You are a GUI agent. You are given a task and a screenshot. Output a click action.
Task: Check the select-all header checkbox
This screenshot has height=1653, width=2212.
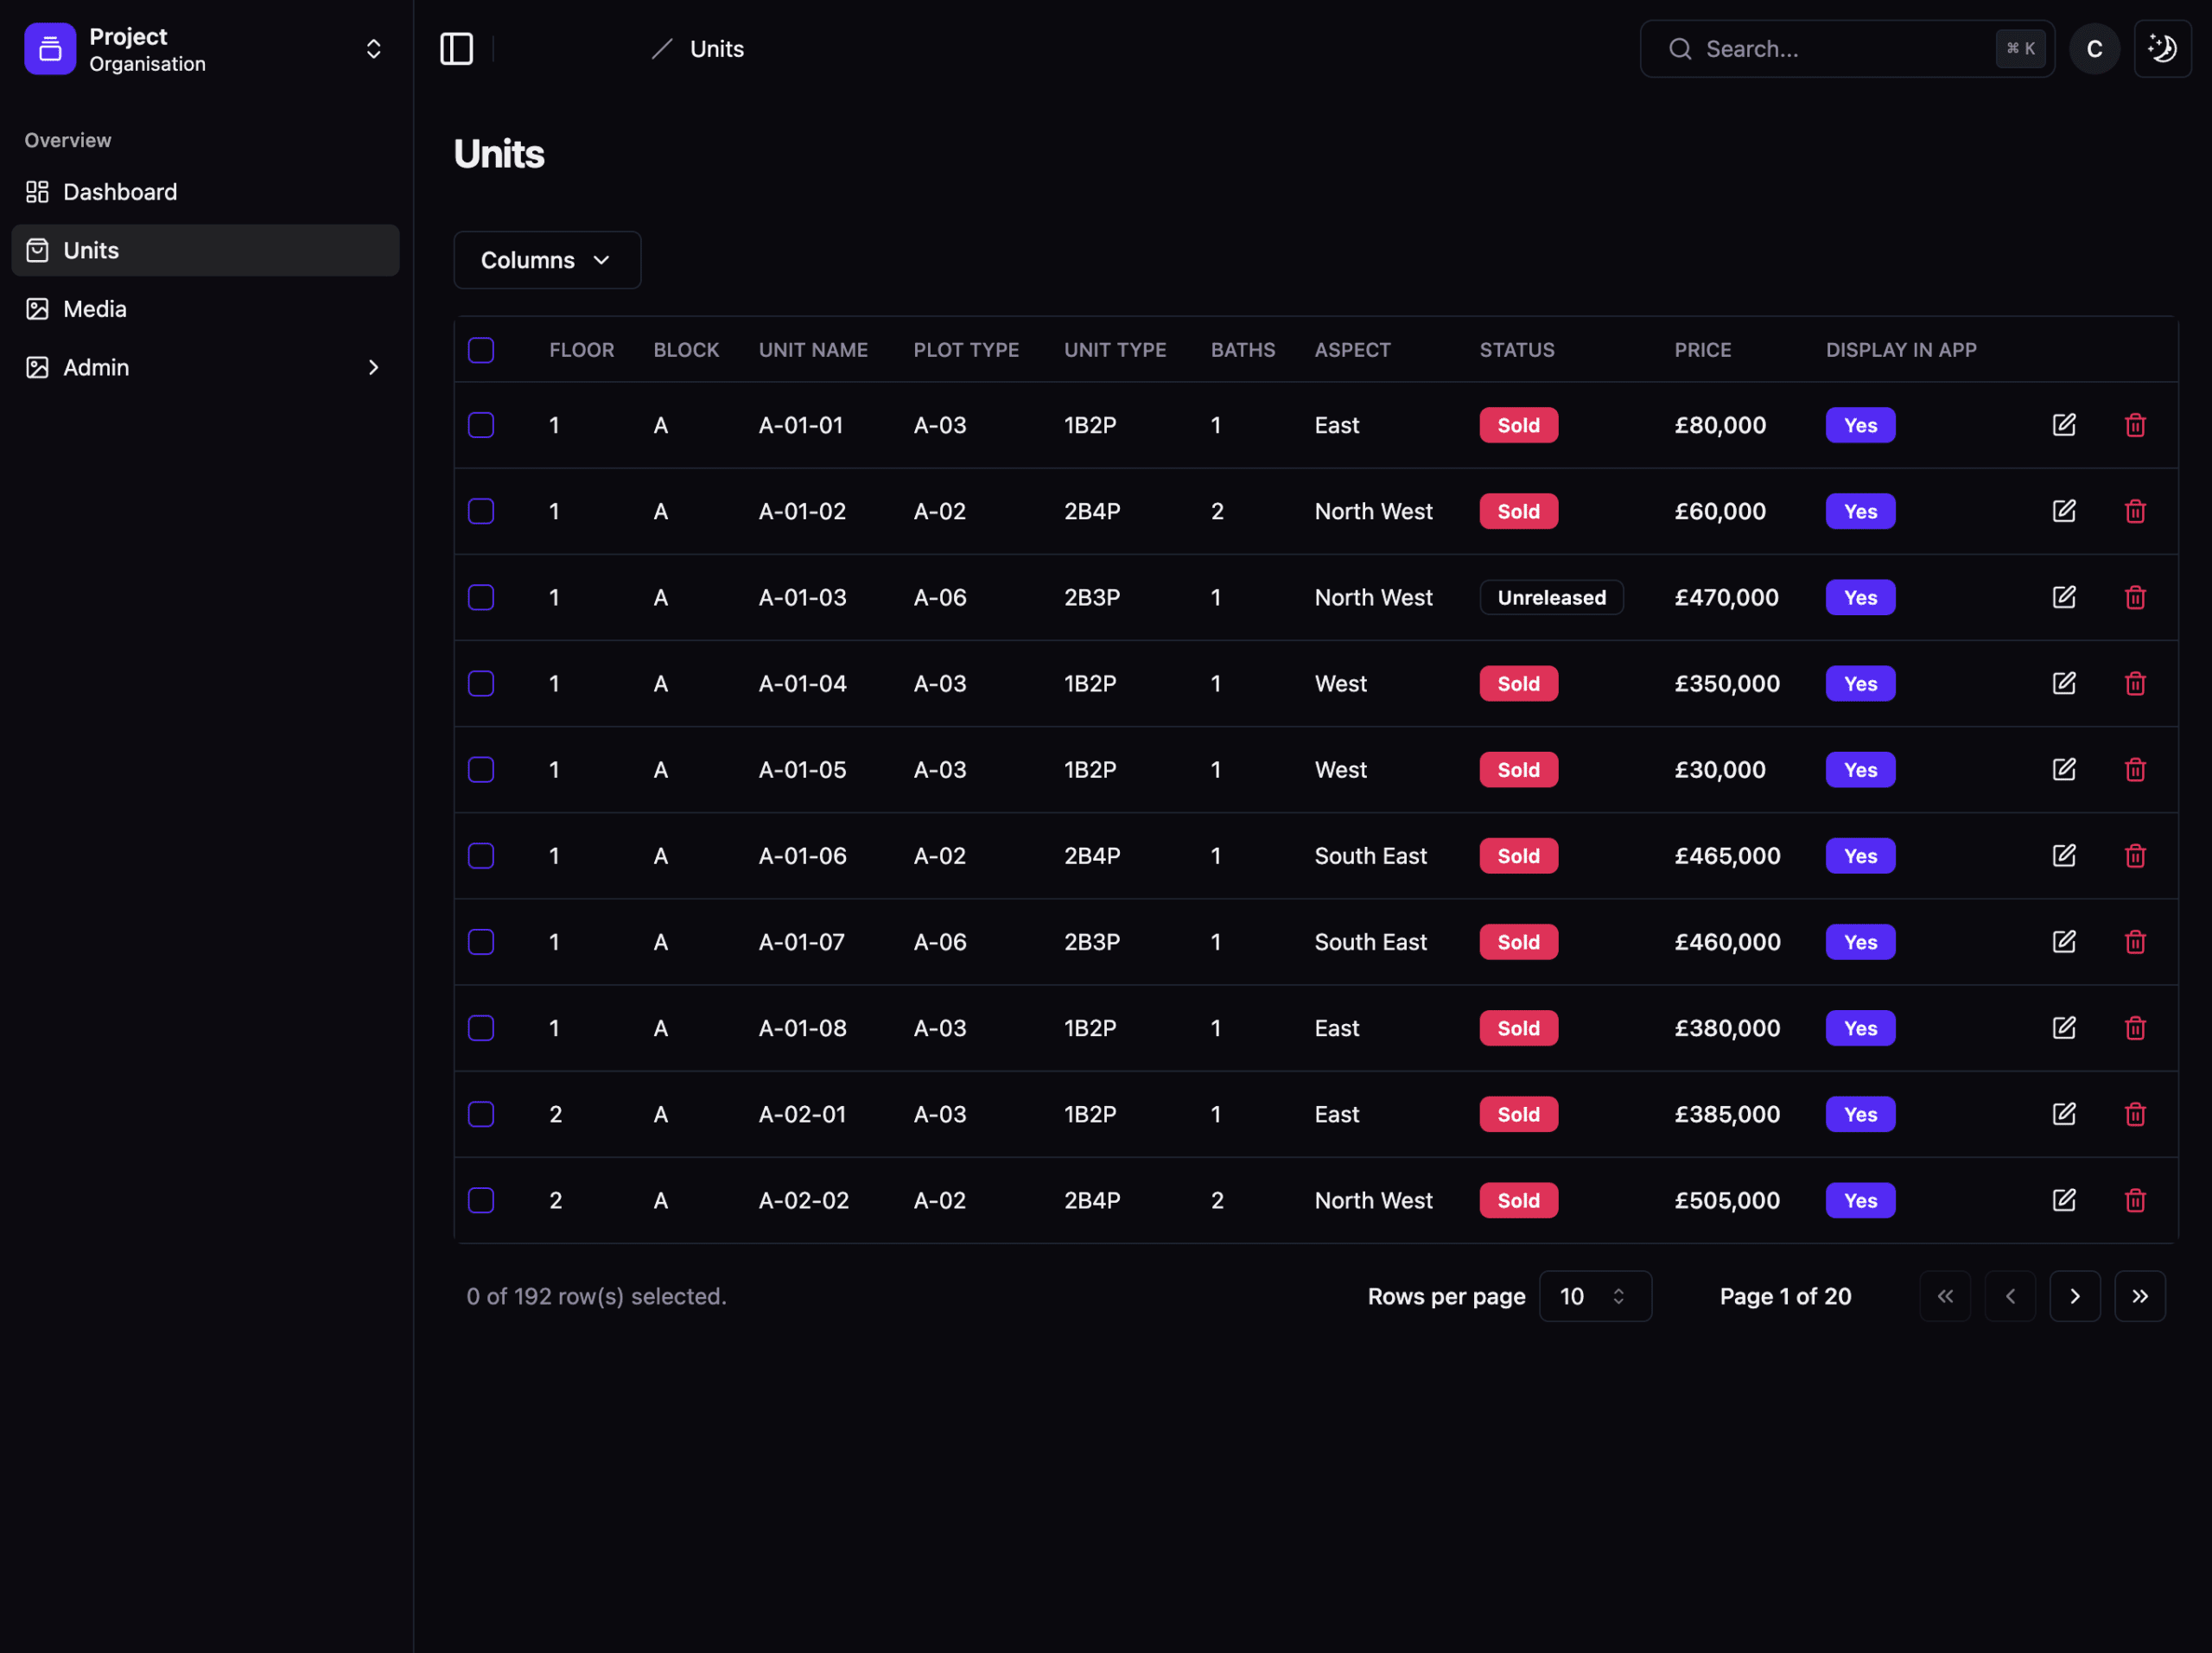point(481,350)
